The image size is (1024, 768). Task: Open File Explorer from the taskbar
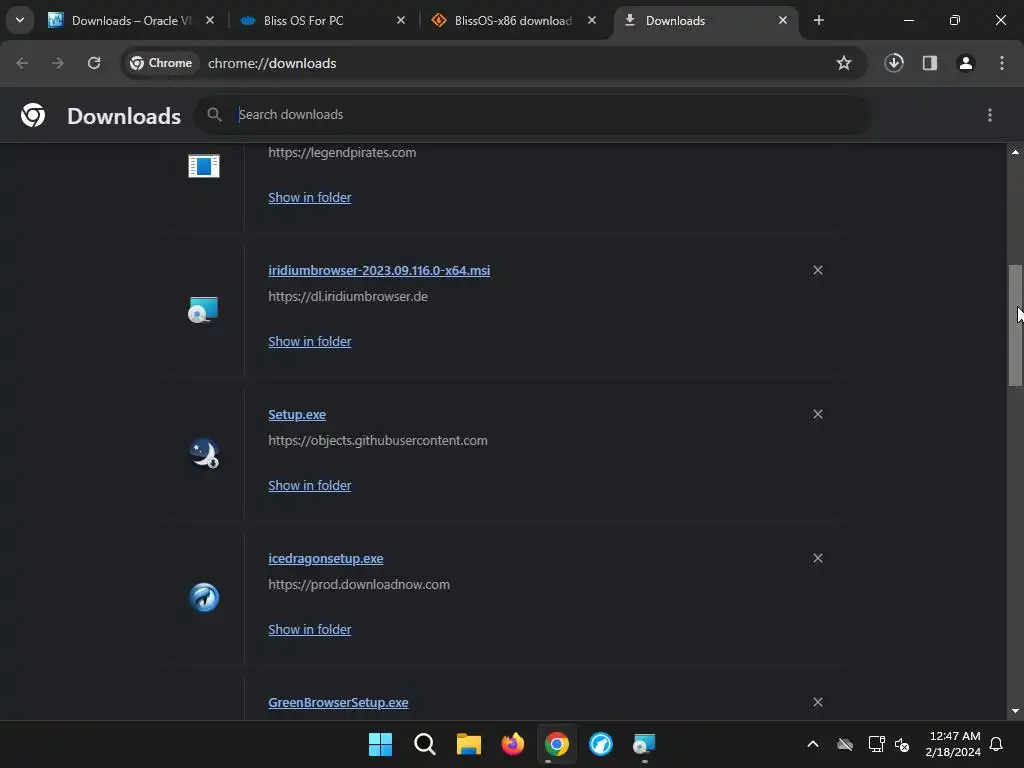[468, 744]
